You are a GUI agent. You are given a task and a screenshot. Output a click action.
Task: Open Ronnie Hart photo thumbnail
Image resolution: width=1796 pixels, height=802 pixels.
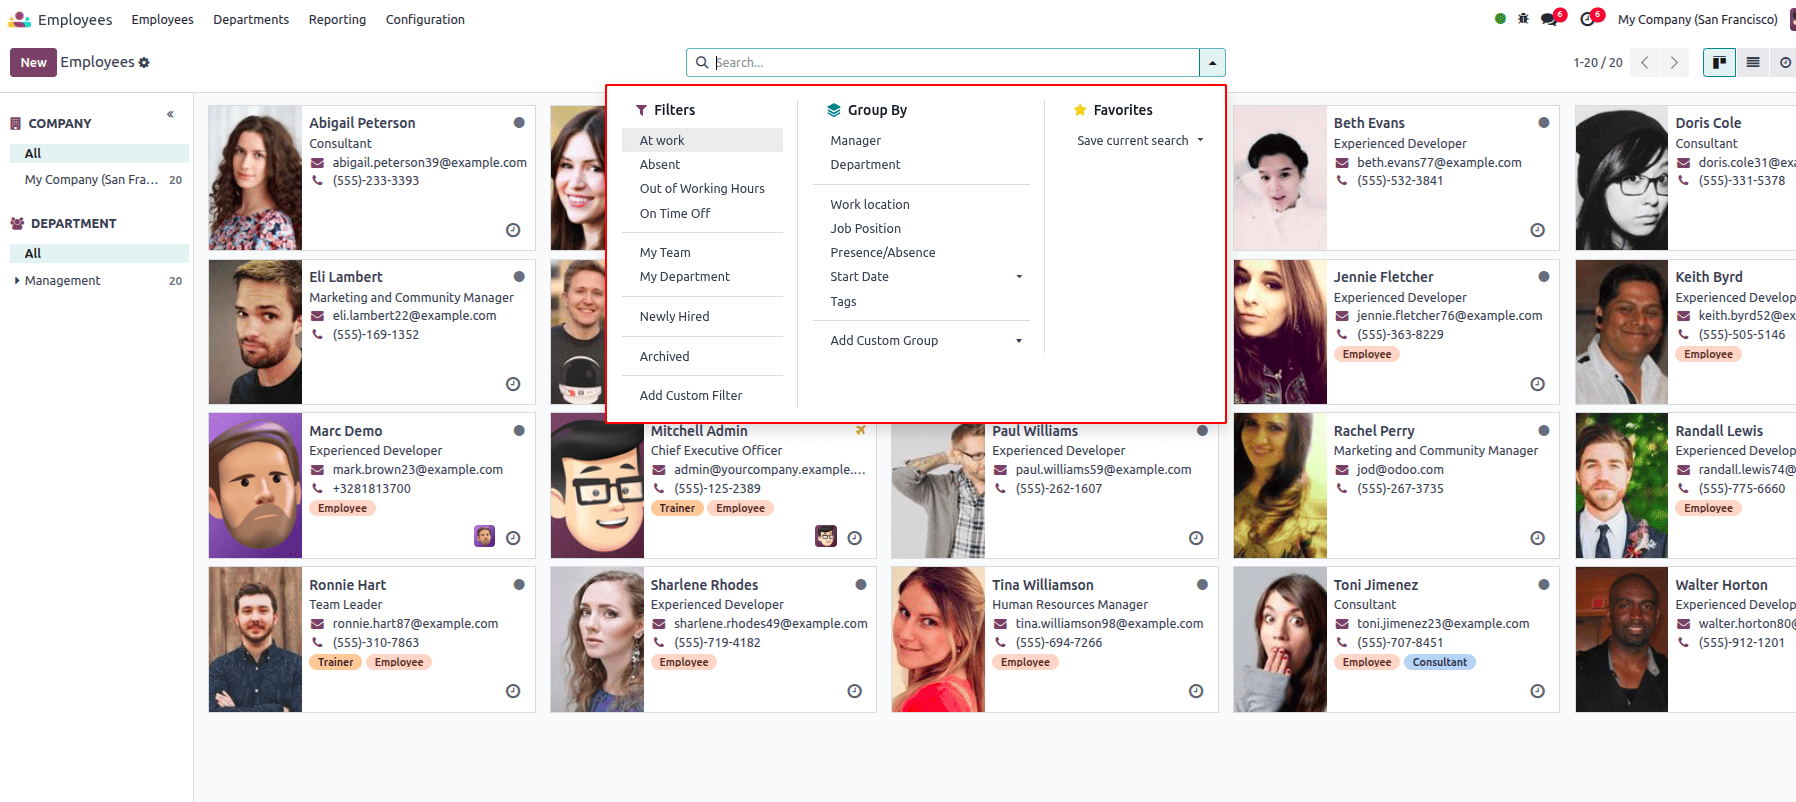[255, 640]
